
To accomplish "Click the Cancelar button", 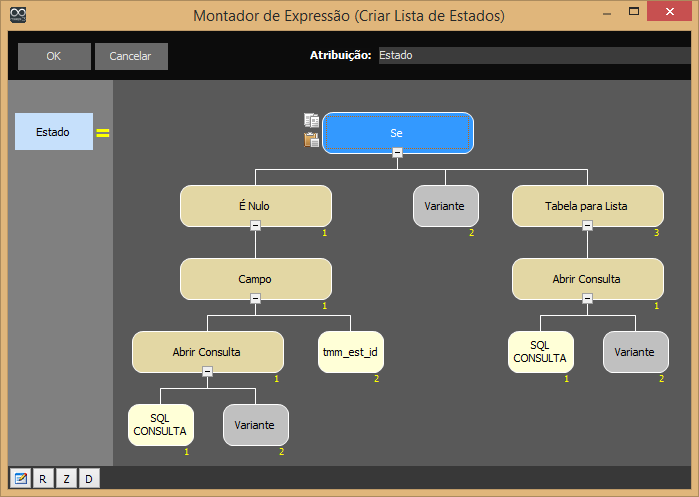I will coord(131,56).
